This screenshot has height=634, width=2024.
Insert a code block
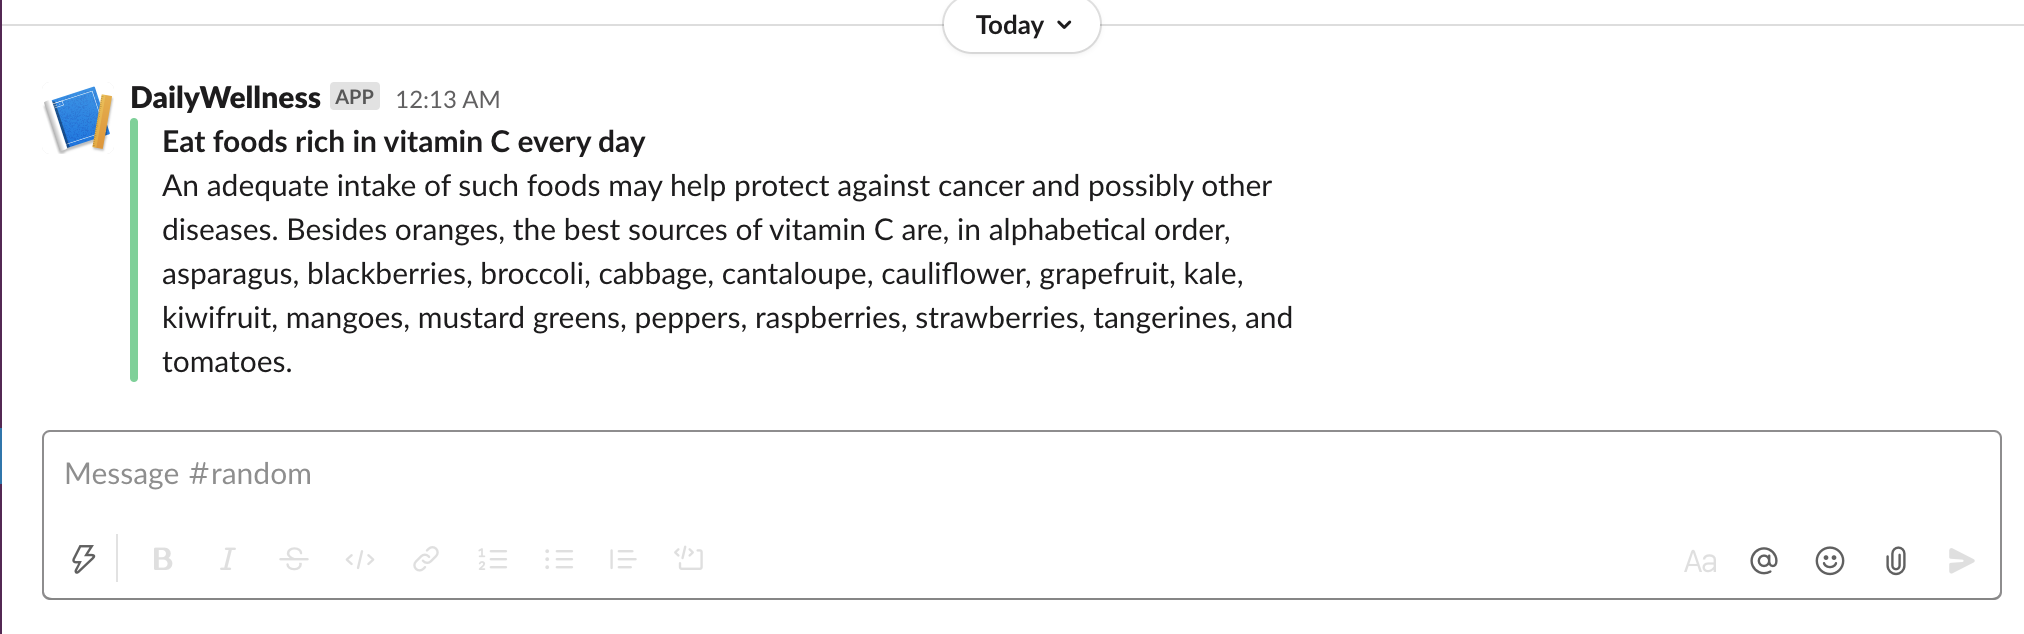coord(689,558)
